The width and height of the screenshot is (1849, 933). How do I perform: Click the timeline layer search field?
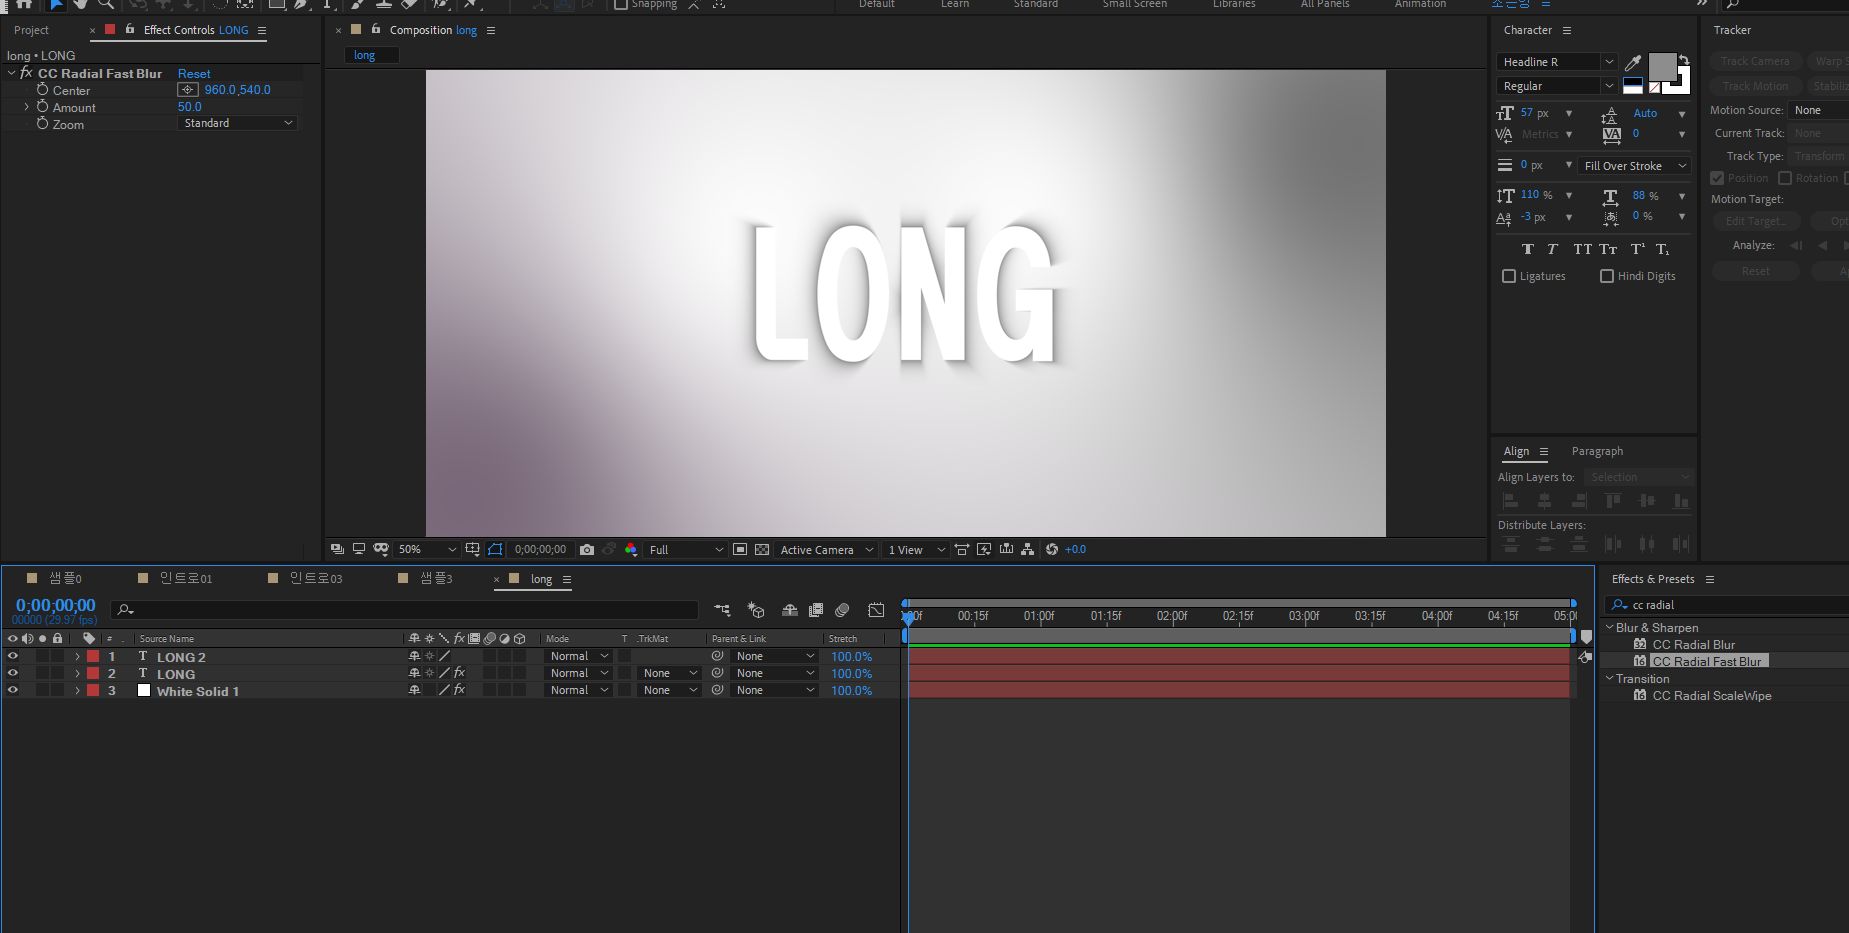pyautogui.click(x=404, y=609)
